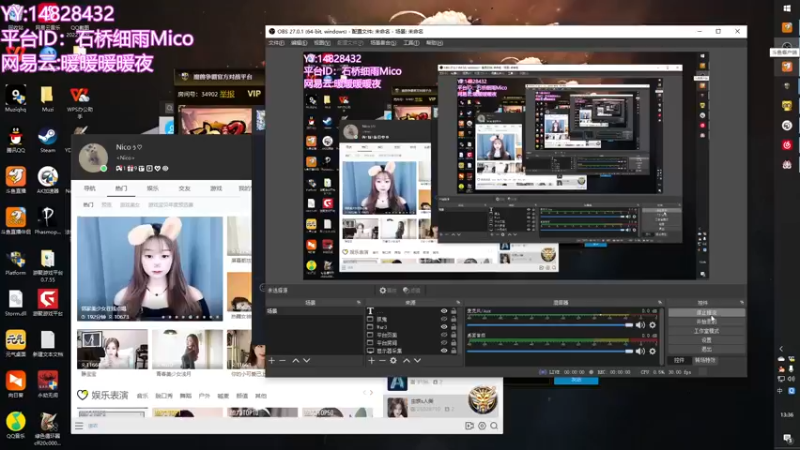
Task: Adjust 麦克风/Aux volume slider
Action: point(550,325)
